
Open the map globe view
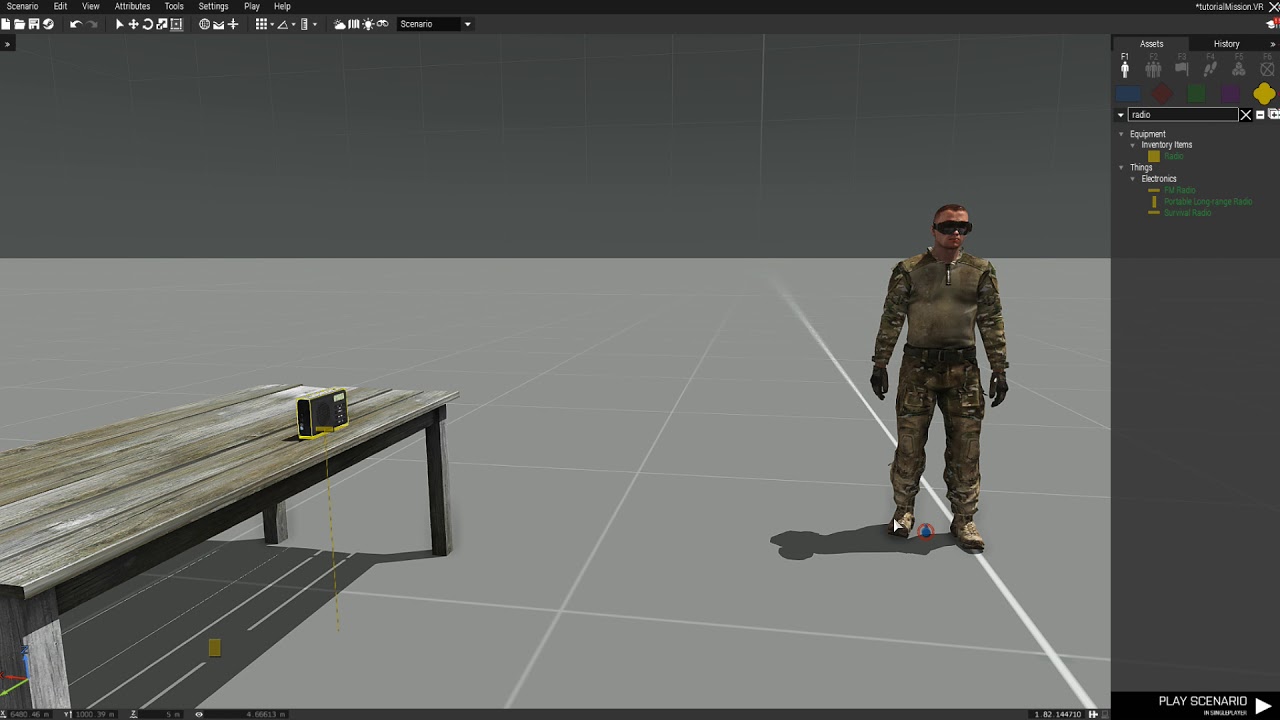click(204, 24)
